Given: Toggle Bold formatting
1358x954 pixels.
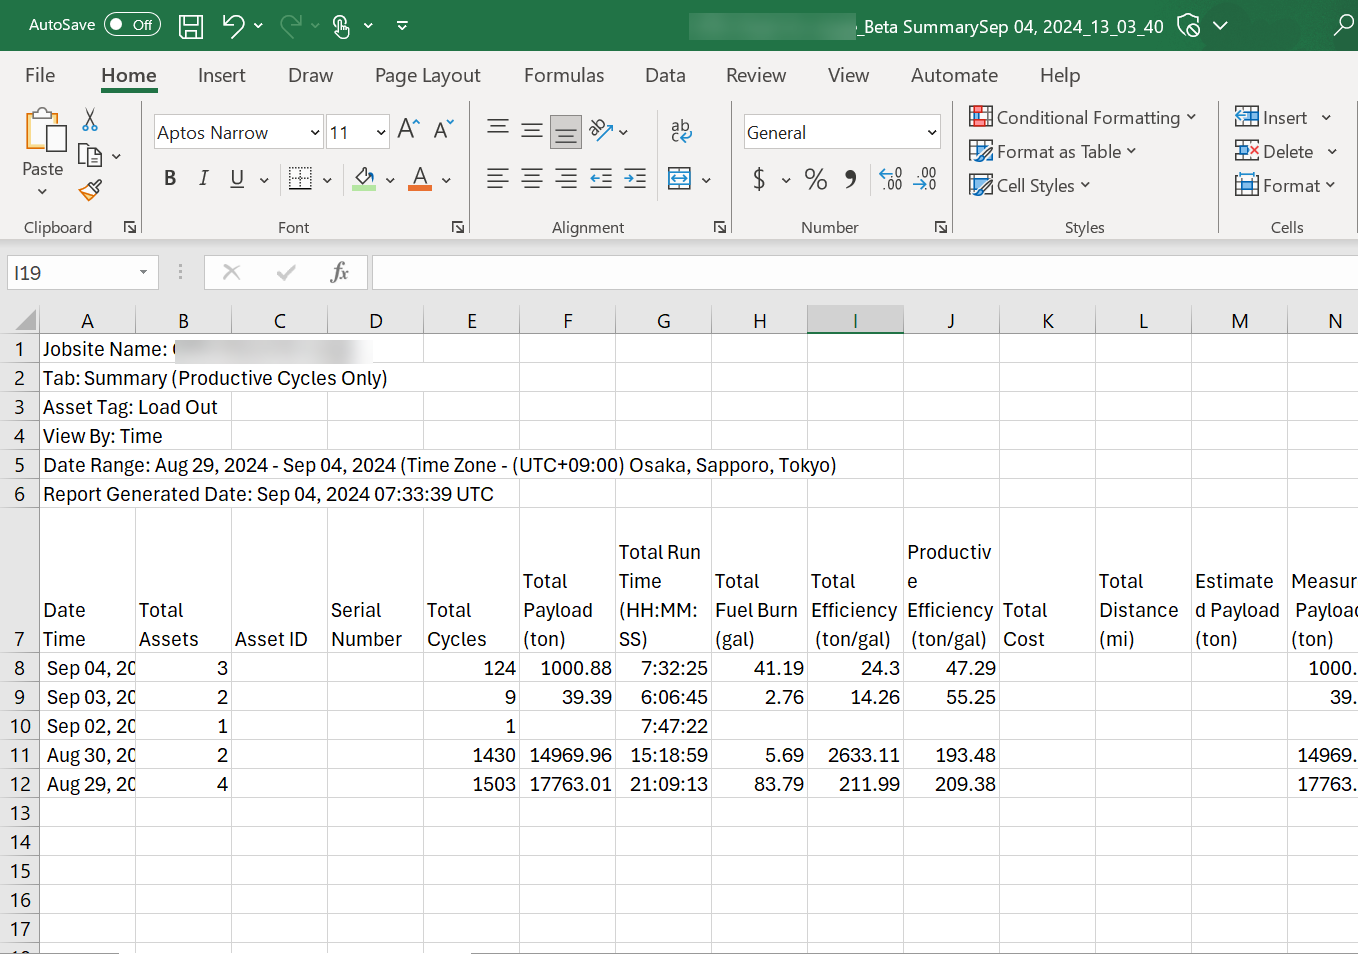Looking at the screenshot, I should (x=170, y=179).
